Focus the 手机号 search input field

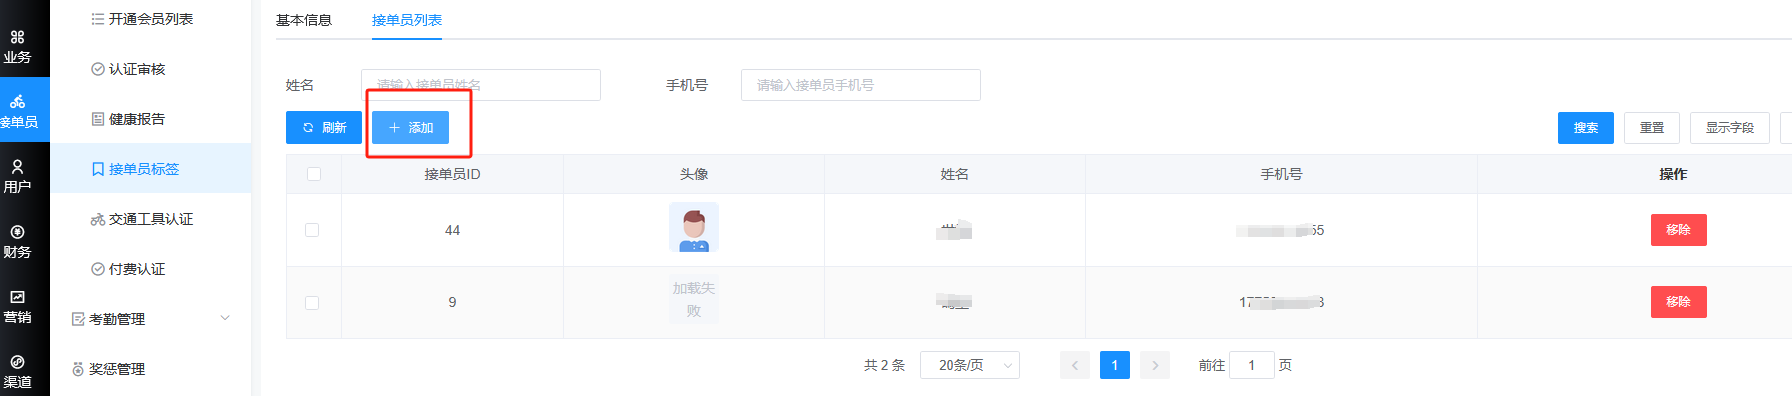point(861,85)
